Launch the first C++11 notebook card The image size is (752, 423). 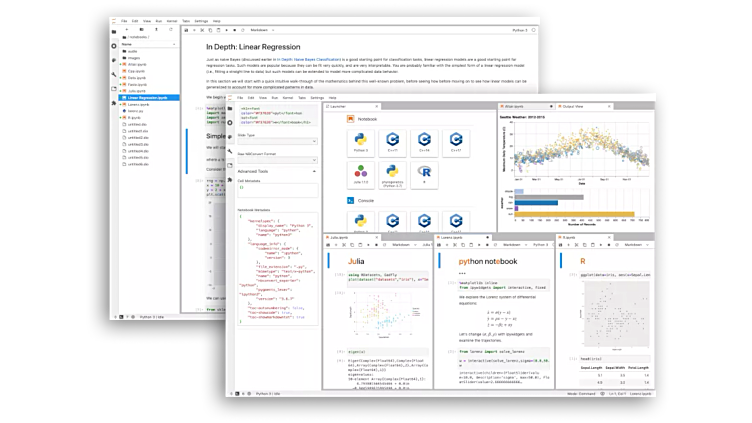(x=393, y=140)
